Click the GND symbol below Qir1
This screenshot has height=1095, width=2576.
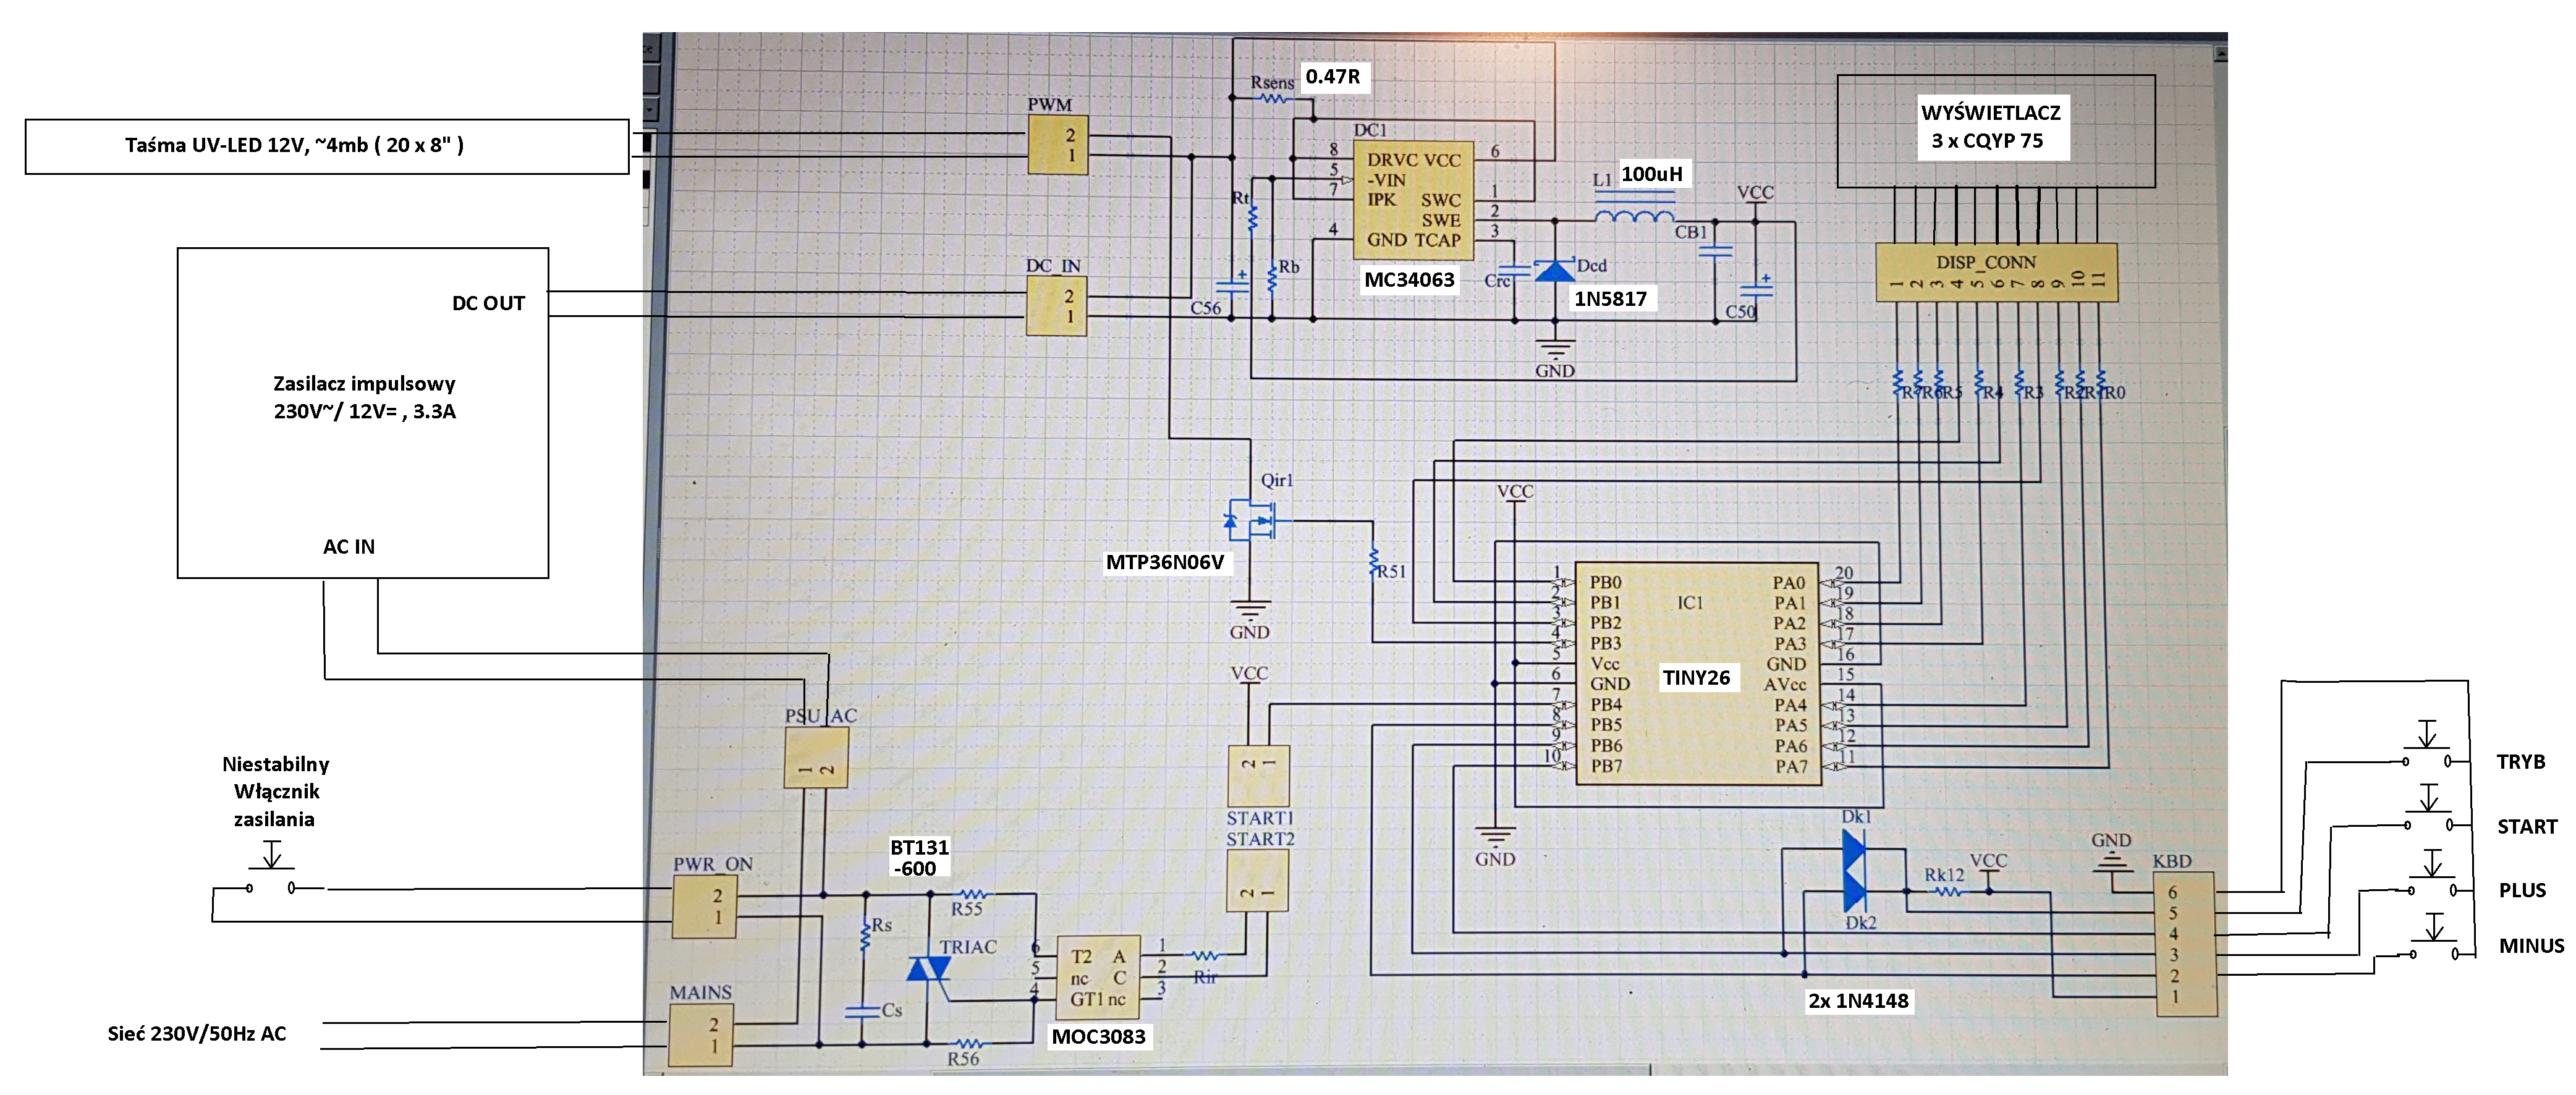(1250, 610)
